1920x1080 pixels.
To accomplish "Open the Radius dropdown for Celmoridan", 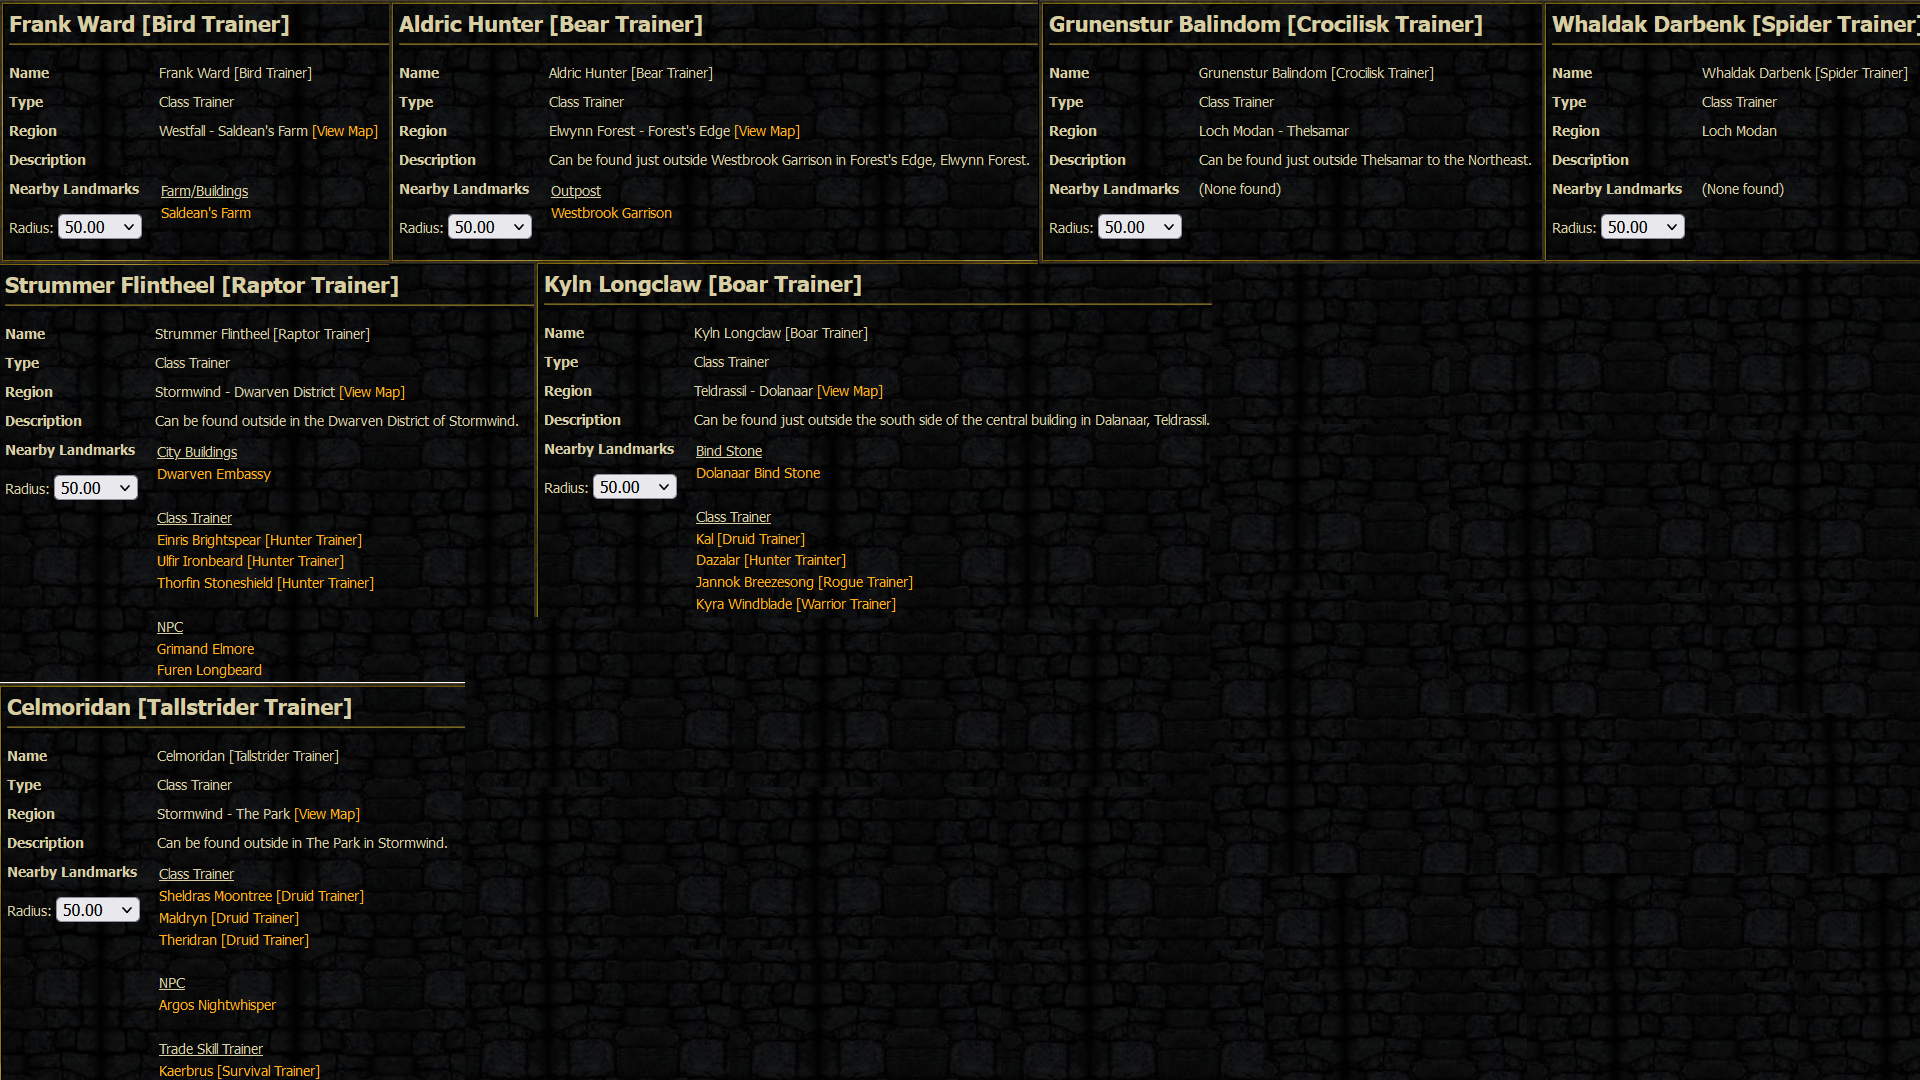I will pyautogui.click(x=97, y=909).
